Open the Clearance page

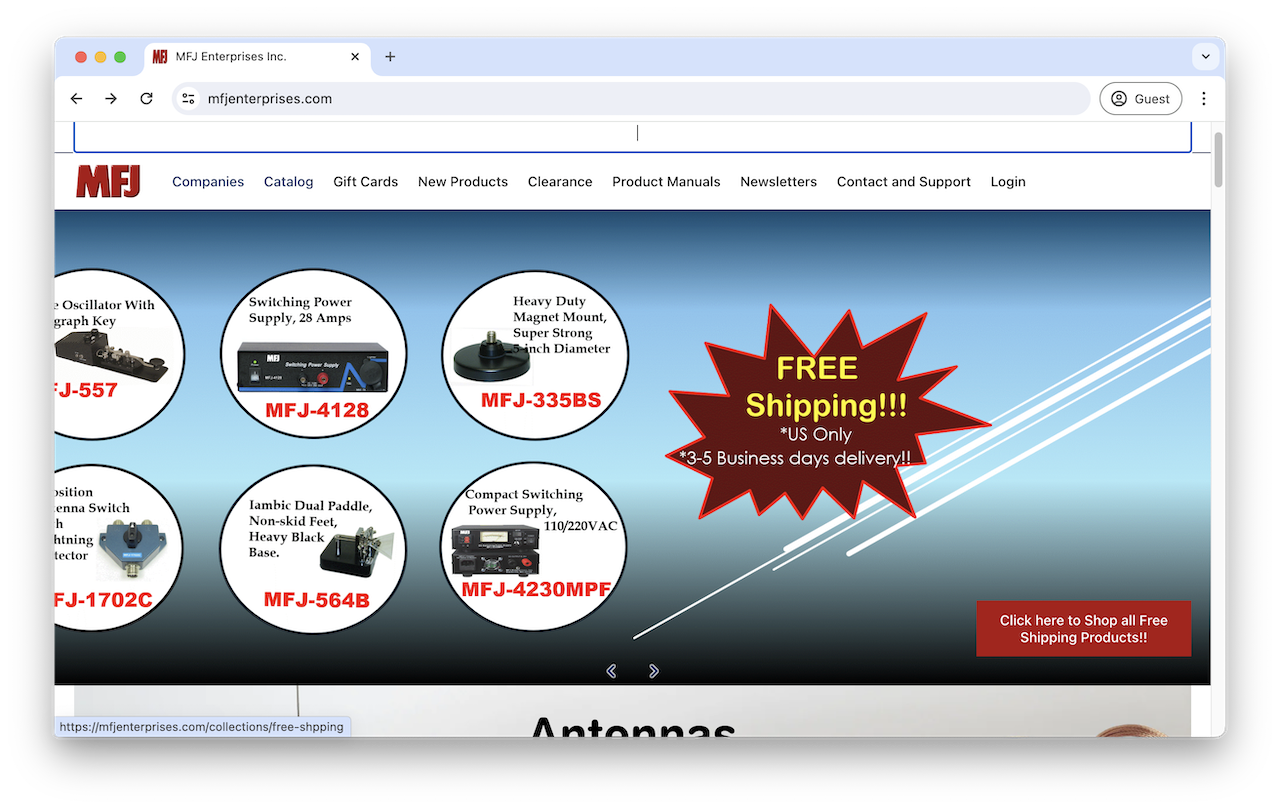pyautogui.click(x=560, y=182)
